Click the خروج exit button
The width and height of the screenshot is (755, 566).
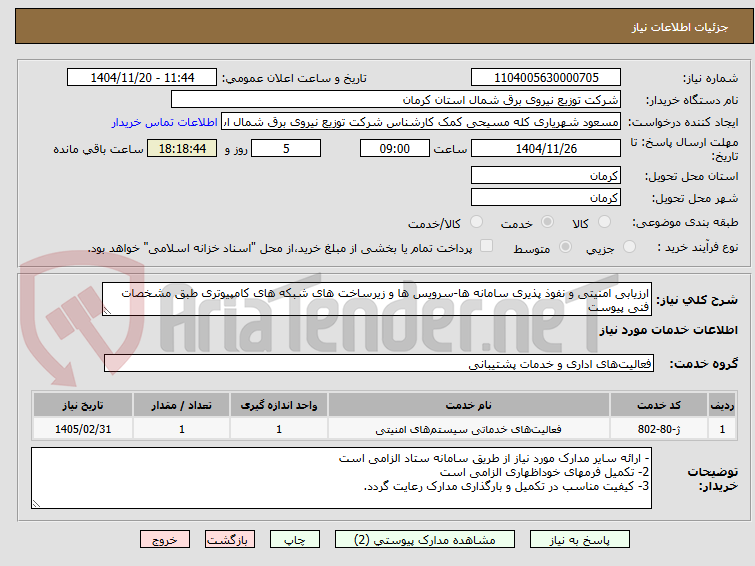pos(165,540)
